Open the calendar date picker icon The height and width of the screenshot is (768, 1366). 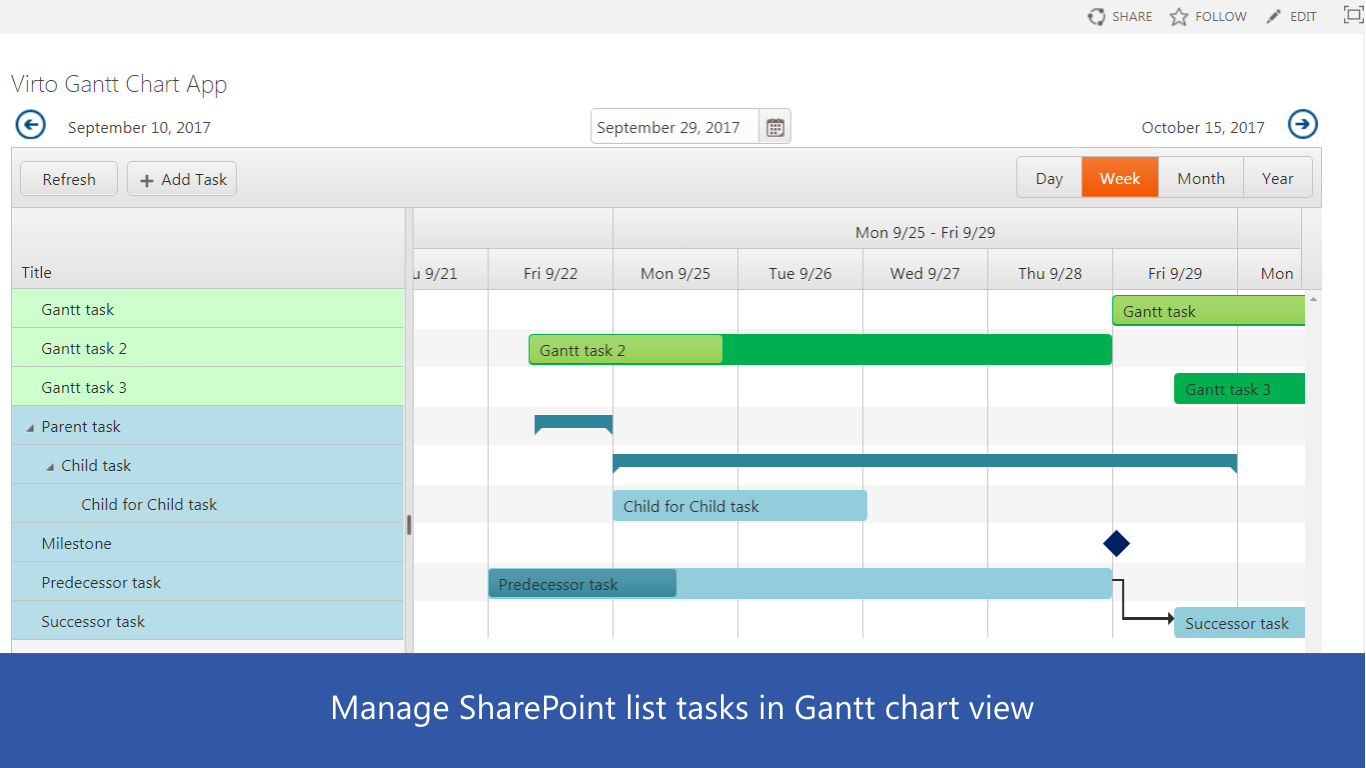click(775, 127)
